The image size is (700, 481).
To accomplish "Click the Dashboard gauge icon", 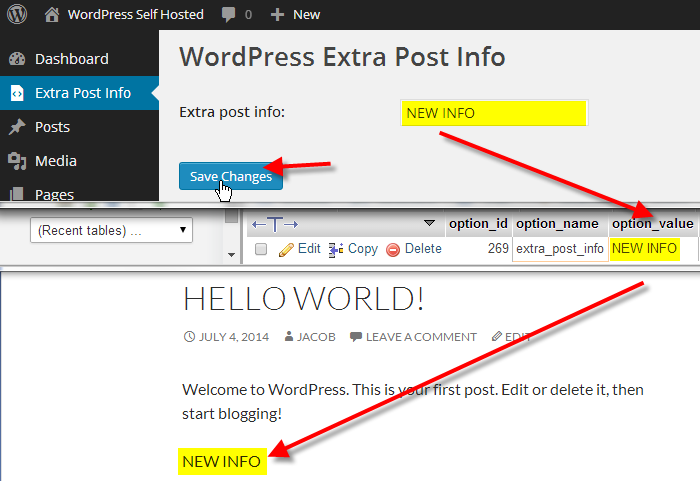I will [x=17, y=59].
